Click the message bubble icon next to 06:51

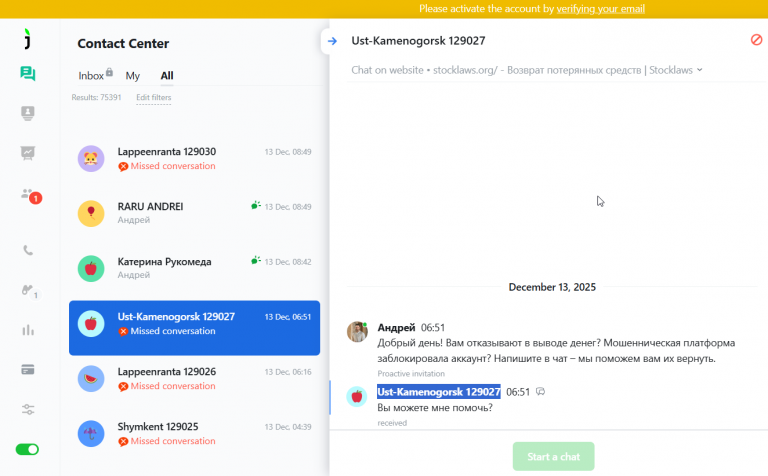[x=540, y=392]
